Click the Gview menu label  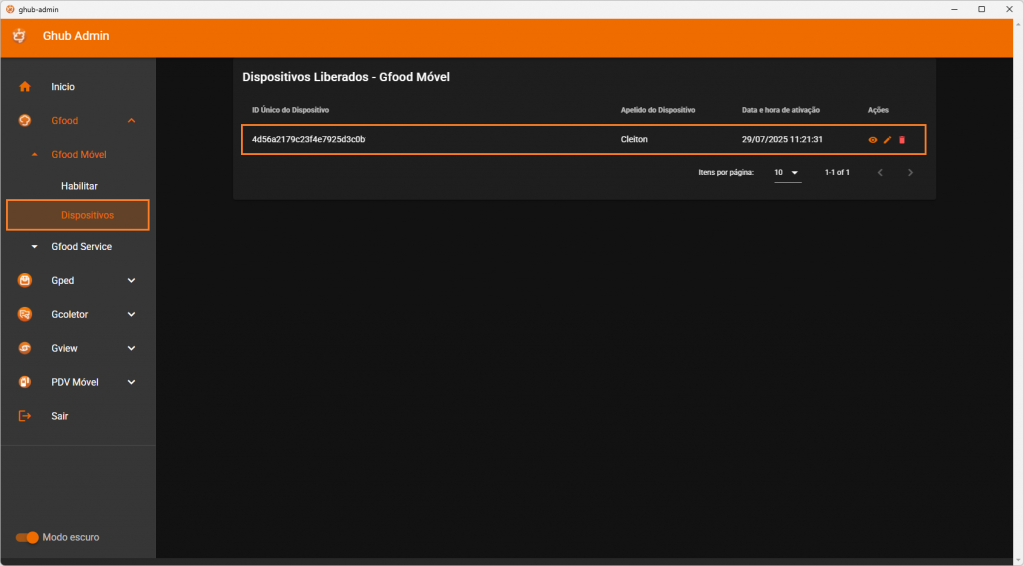coord(65,349)
